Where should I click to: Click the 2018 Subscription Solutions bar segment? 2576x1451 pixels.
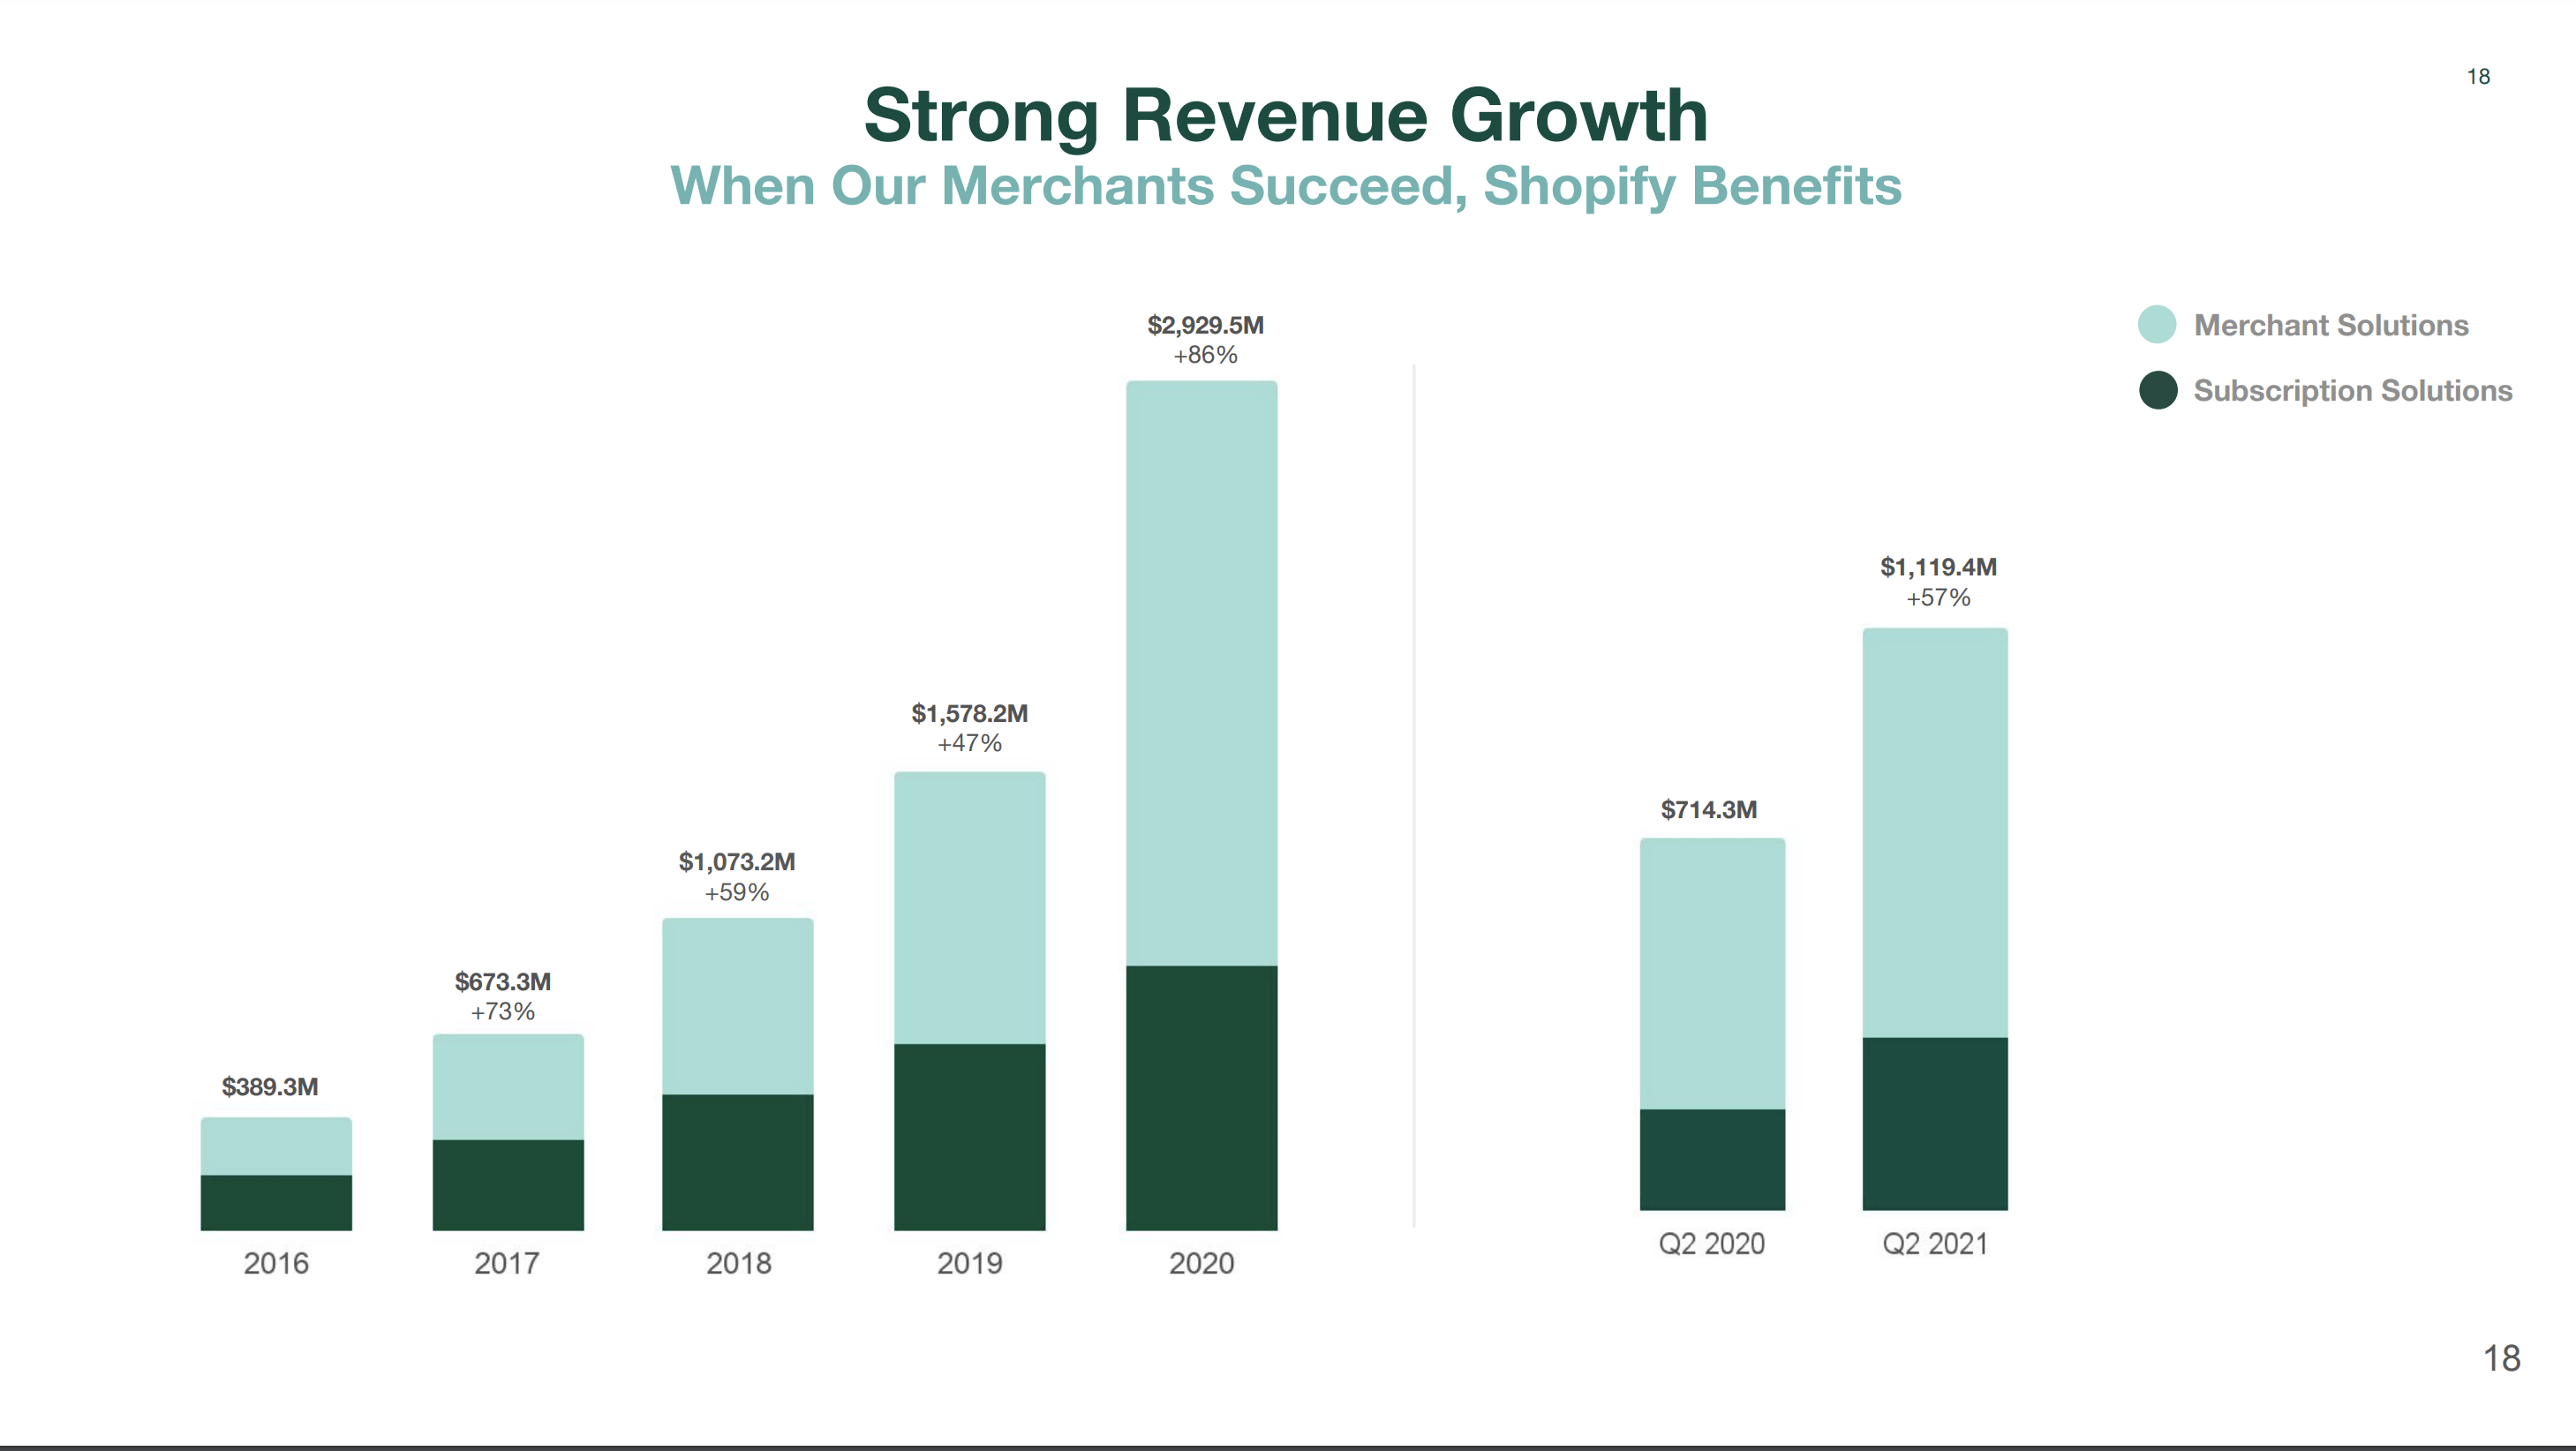pos(738,1162)
